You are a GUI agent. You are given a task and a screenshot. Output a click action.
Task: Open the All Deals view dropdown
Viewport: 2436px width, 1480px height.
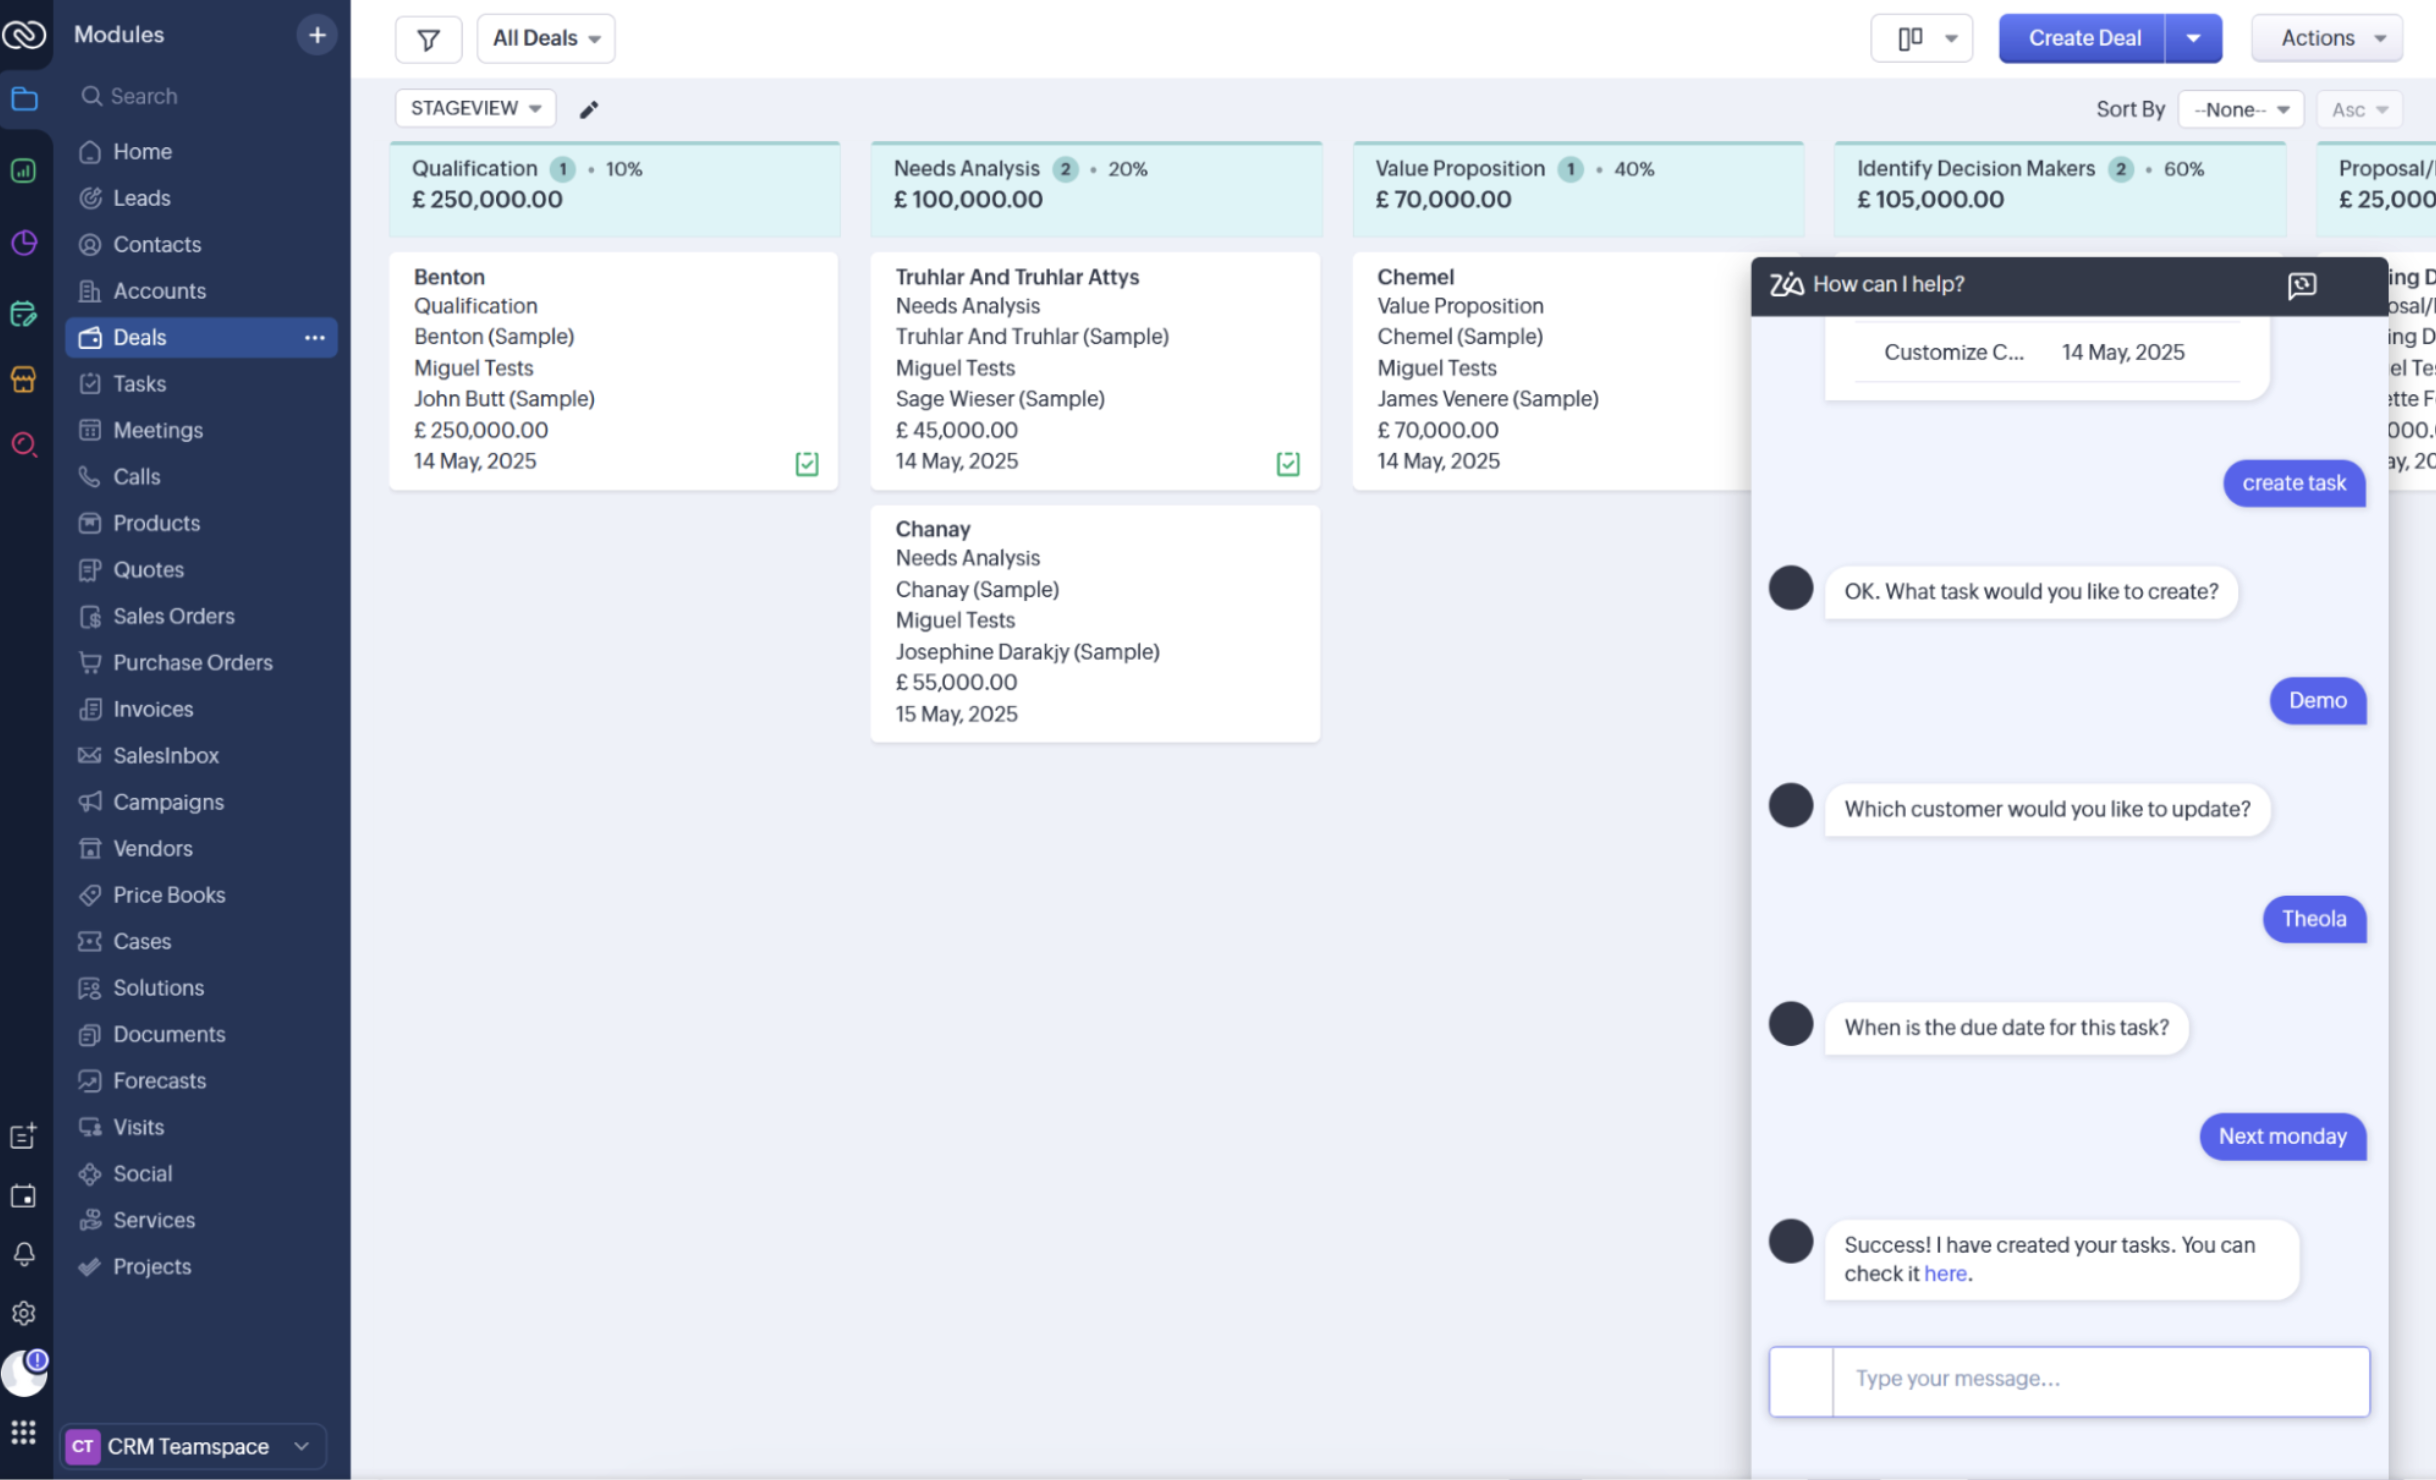546,39
